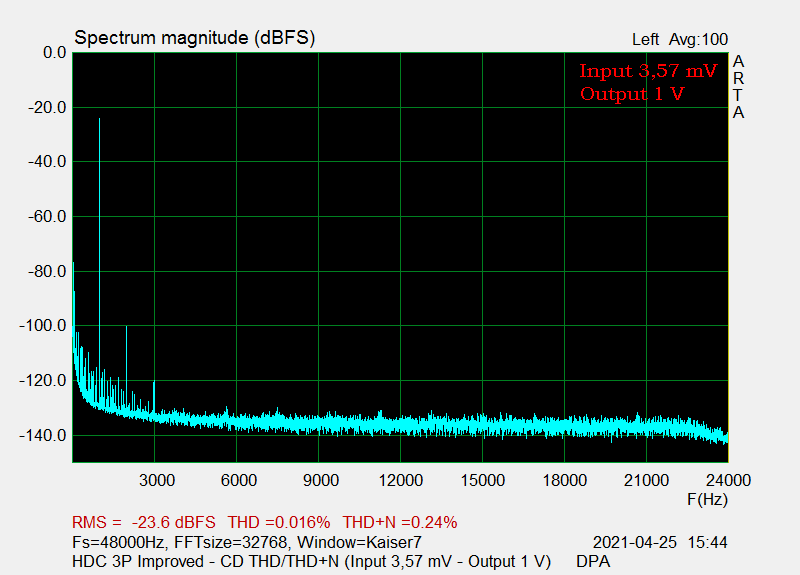Click the third harmonic peak at 3000 Hz
The width and height of the screenshot is (800, 575).
tap(154, 398)
